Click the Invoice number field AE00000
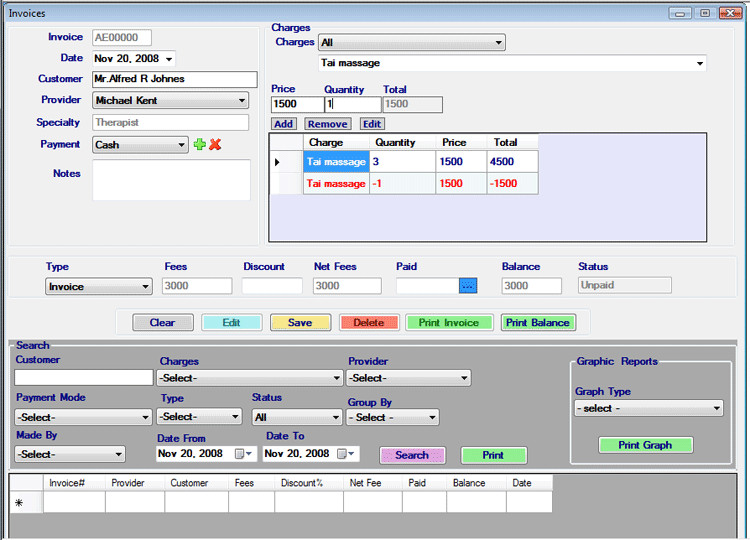Screen dimensions: 750x540 point(122,37)
